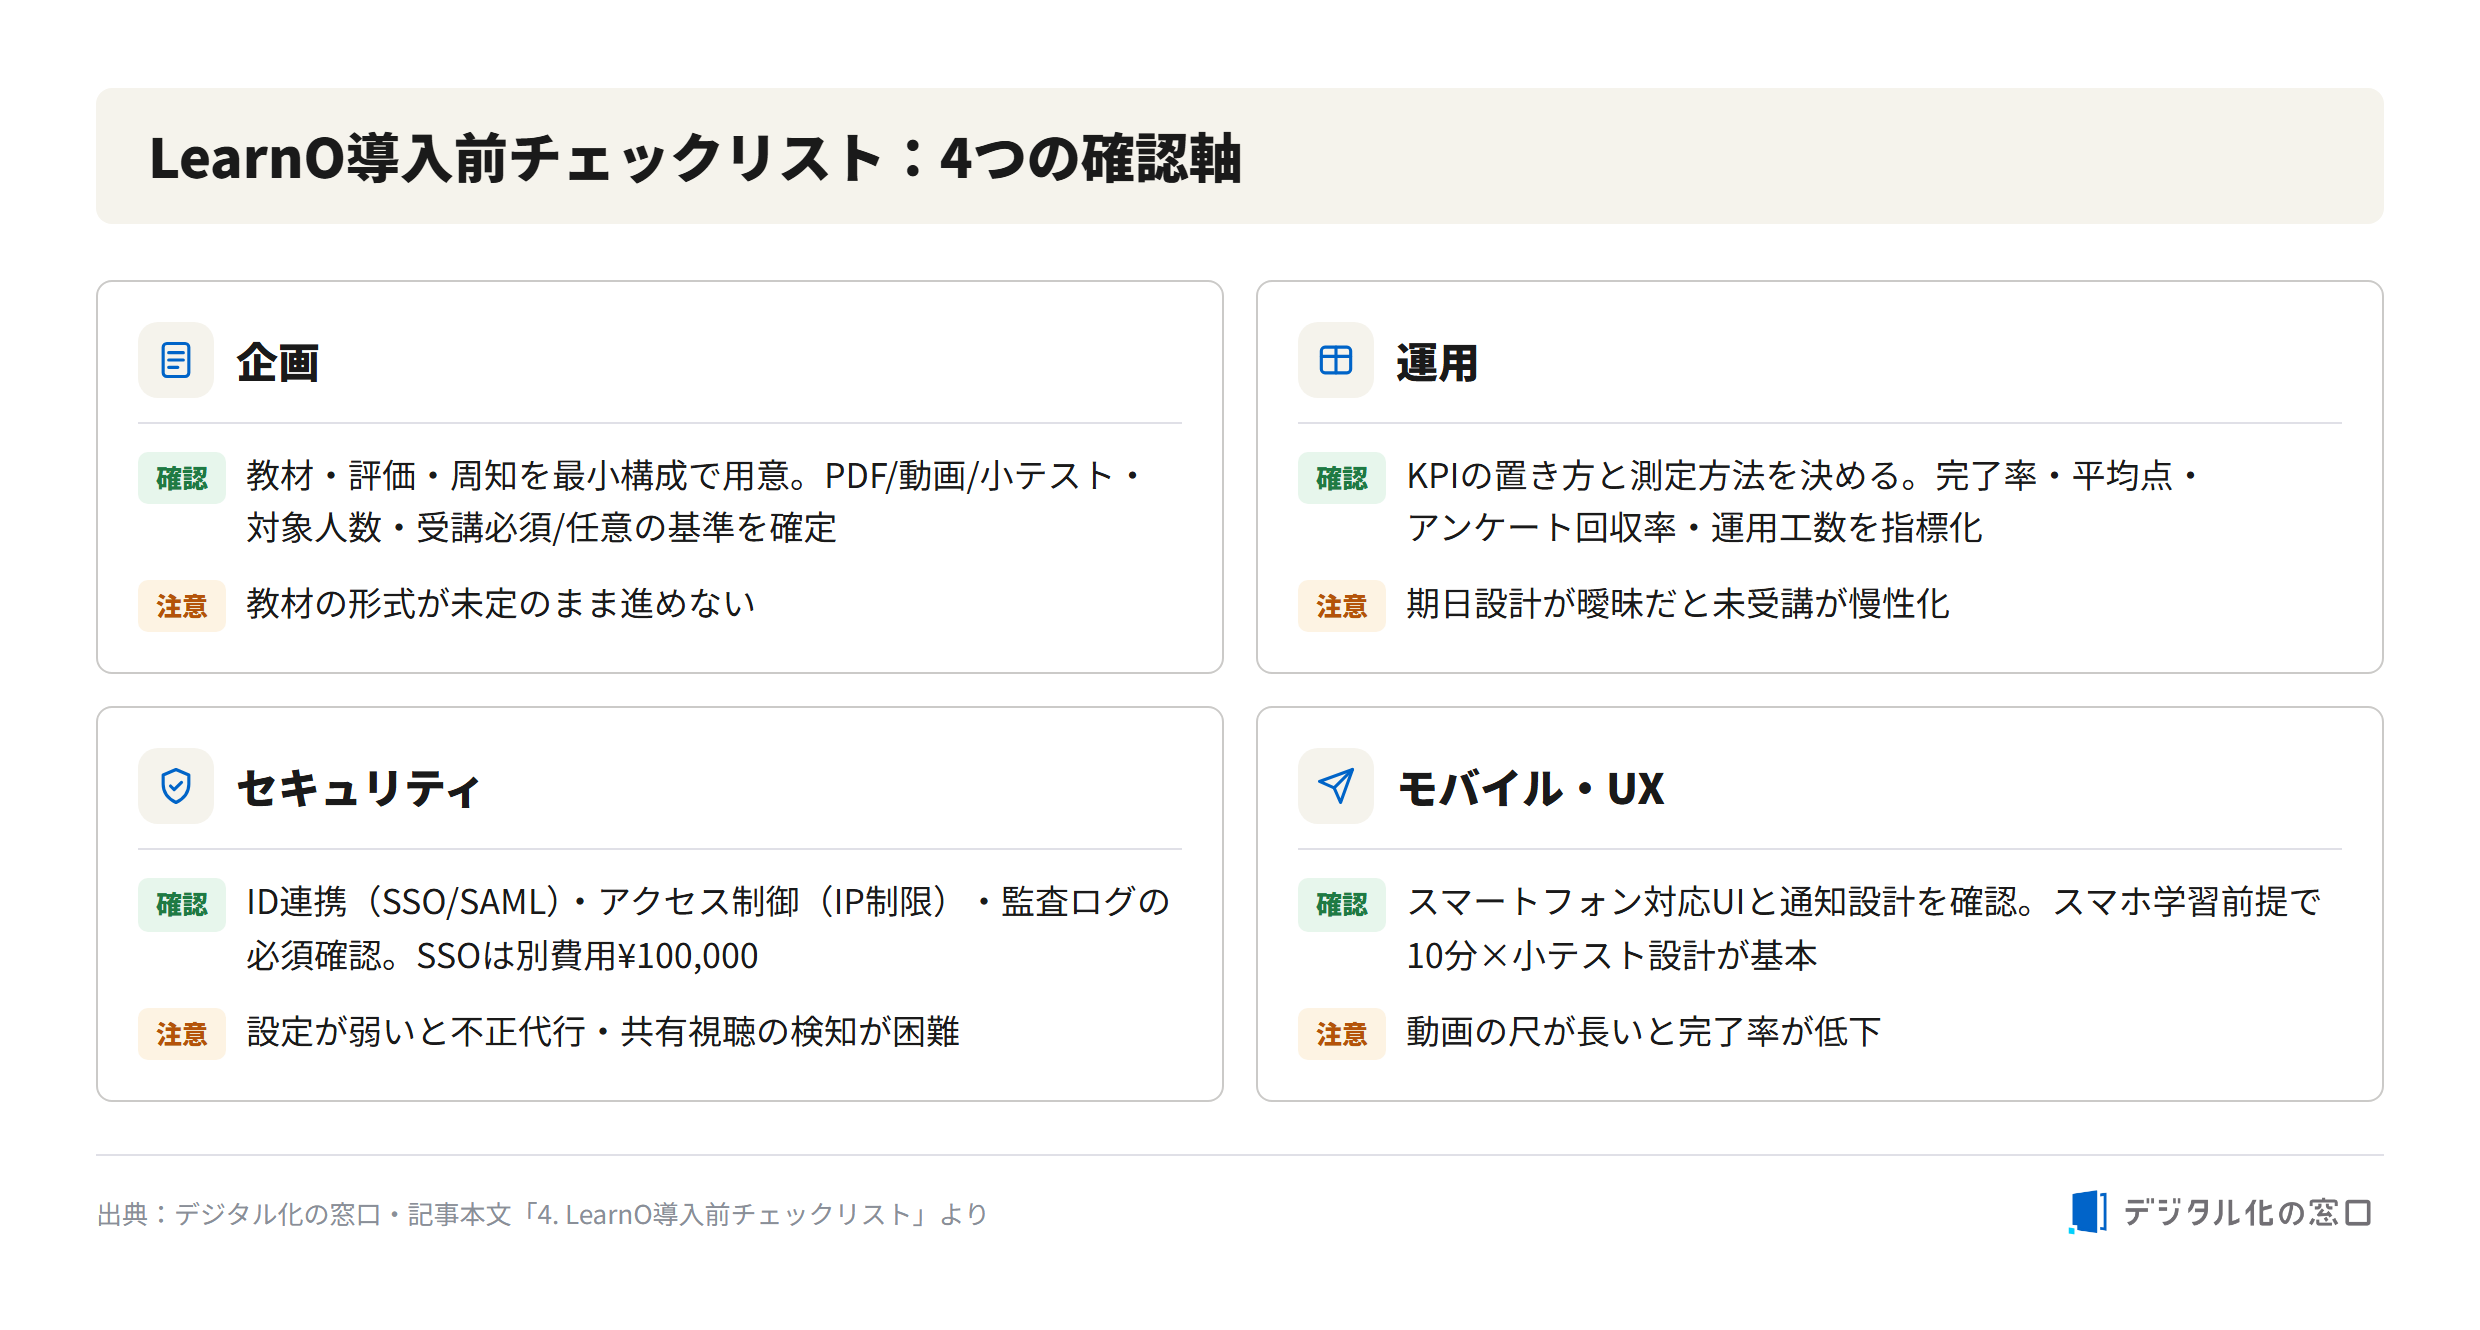Click text 10分×小テスト設計が基本
The height and width of the screenshot is (1330, 2480).
1611,956
